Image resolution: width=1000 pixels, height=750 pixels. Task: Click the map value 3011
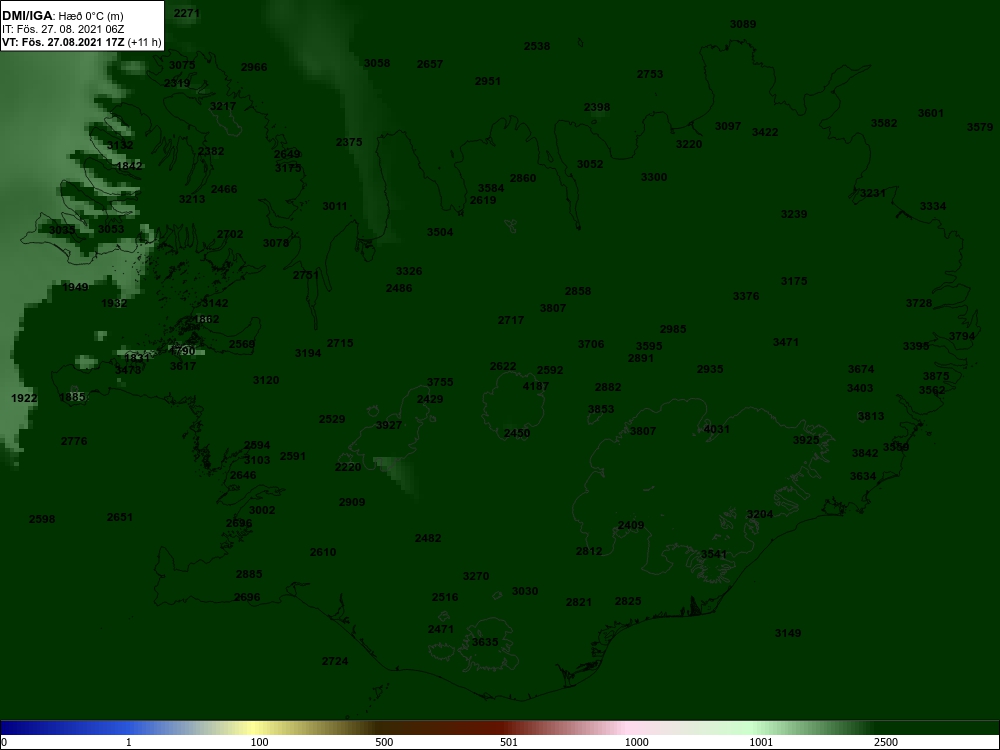335,206
